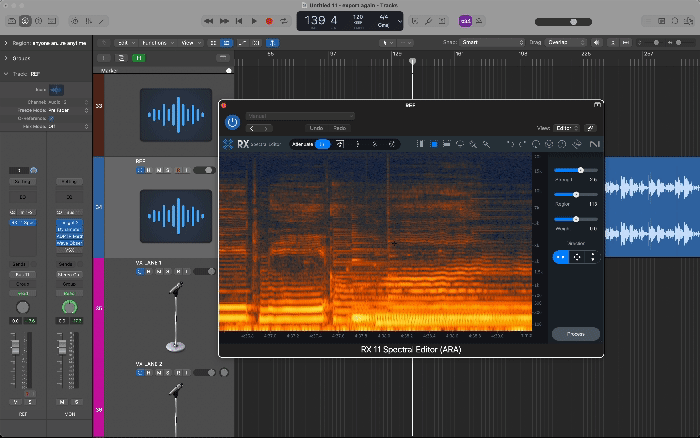Toggle the Inspector button in control bar
700x438 pixels.
click(25, 21)
